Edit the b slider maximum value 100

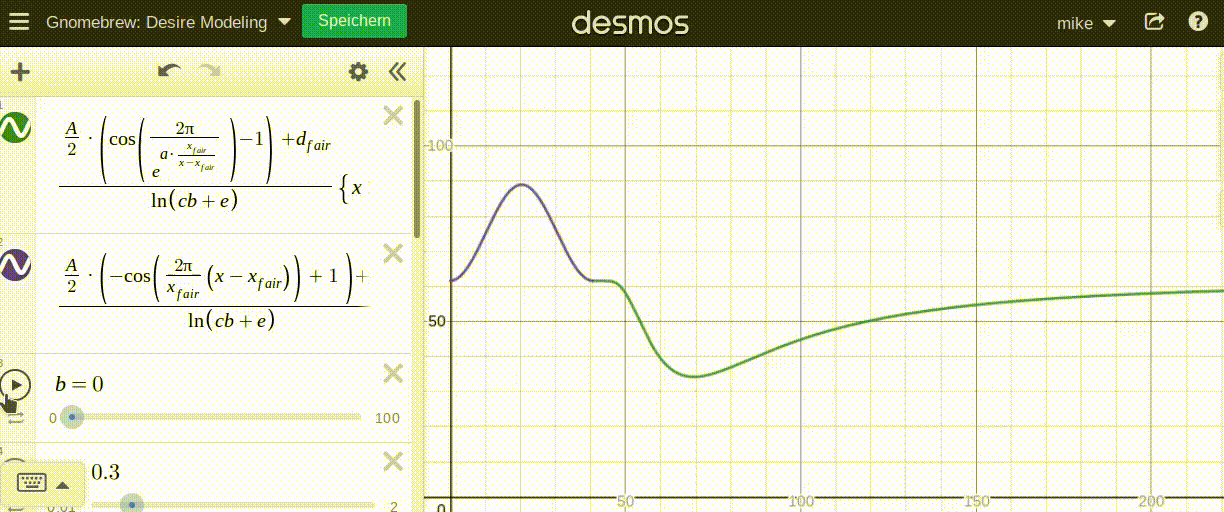pyautogui.click(x=387, y=418)
